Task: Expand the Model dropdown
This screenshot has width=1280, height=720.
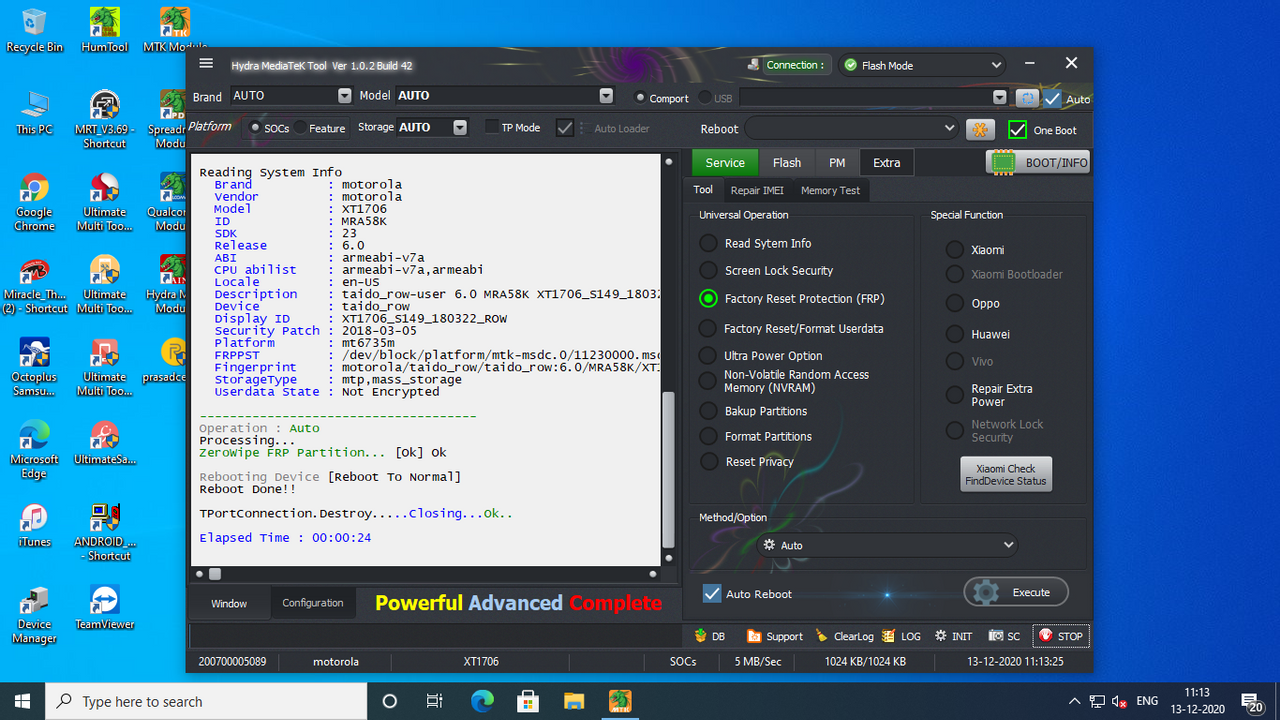Action: [x=606, y=96]
